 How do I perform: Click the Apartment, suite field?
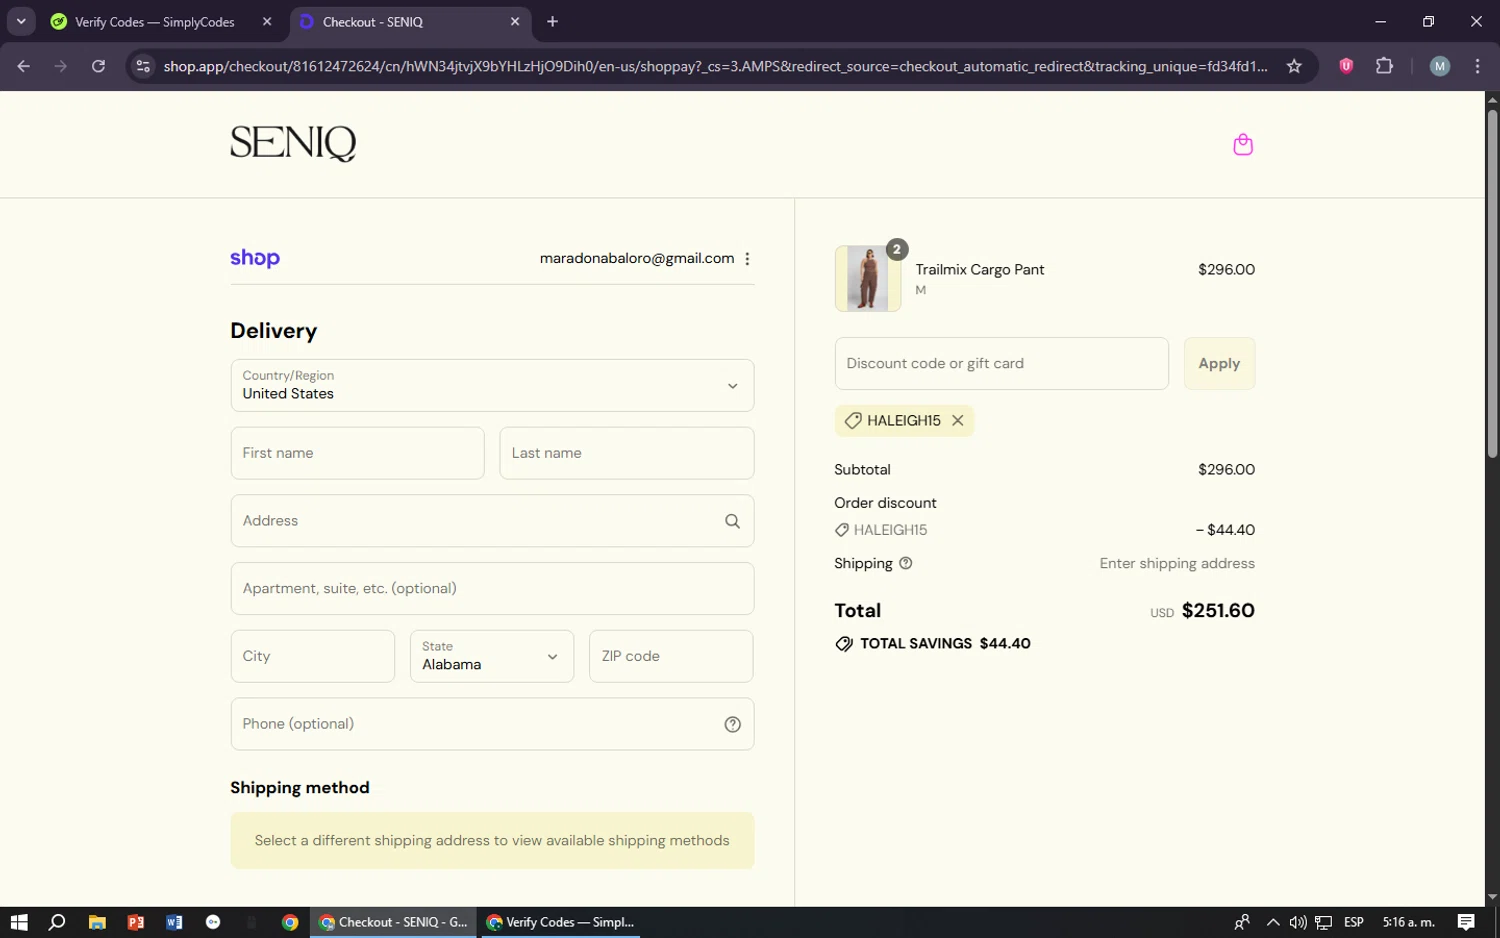pyautogui.click(x=492, y=588)
